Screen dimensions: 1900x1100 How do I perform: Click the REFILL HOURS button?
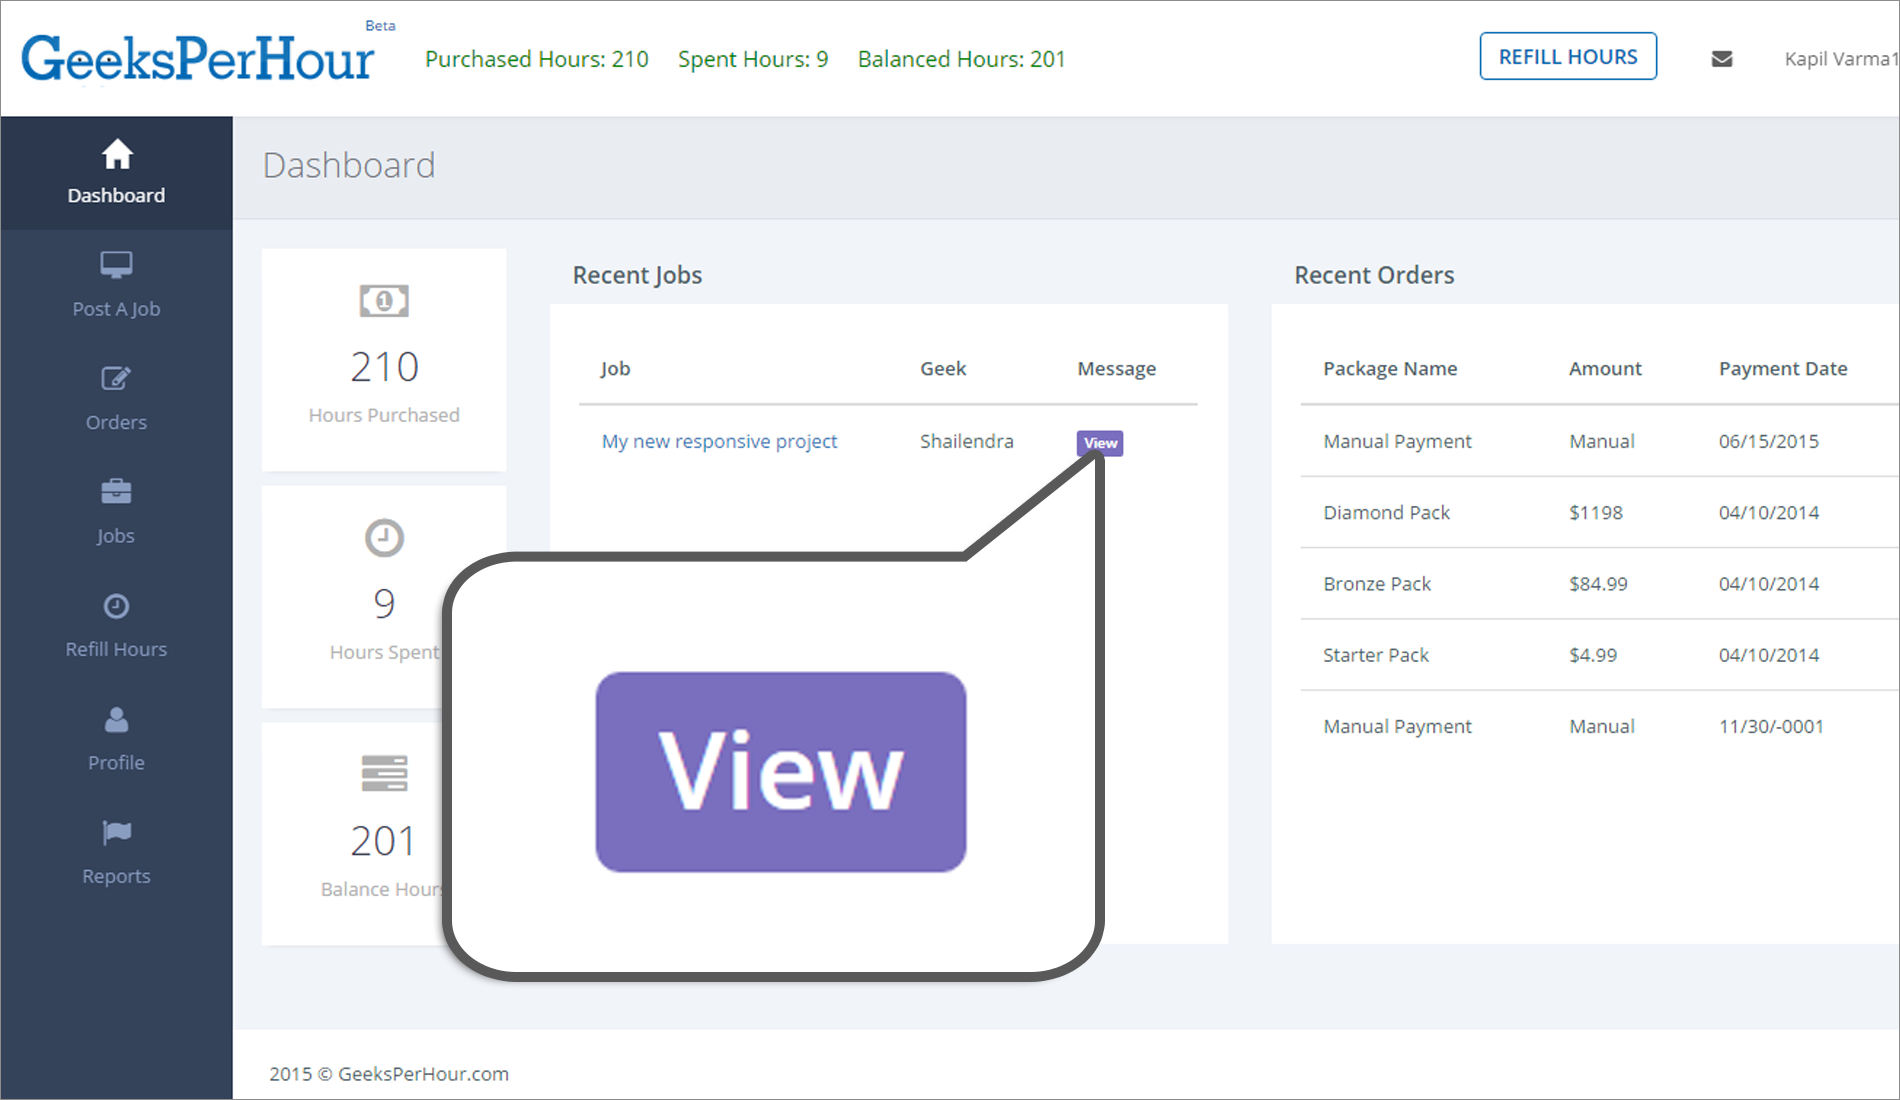click(1568, 57)
